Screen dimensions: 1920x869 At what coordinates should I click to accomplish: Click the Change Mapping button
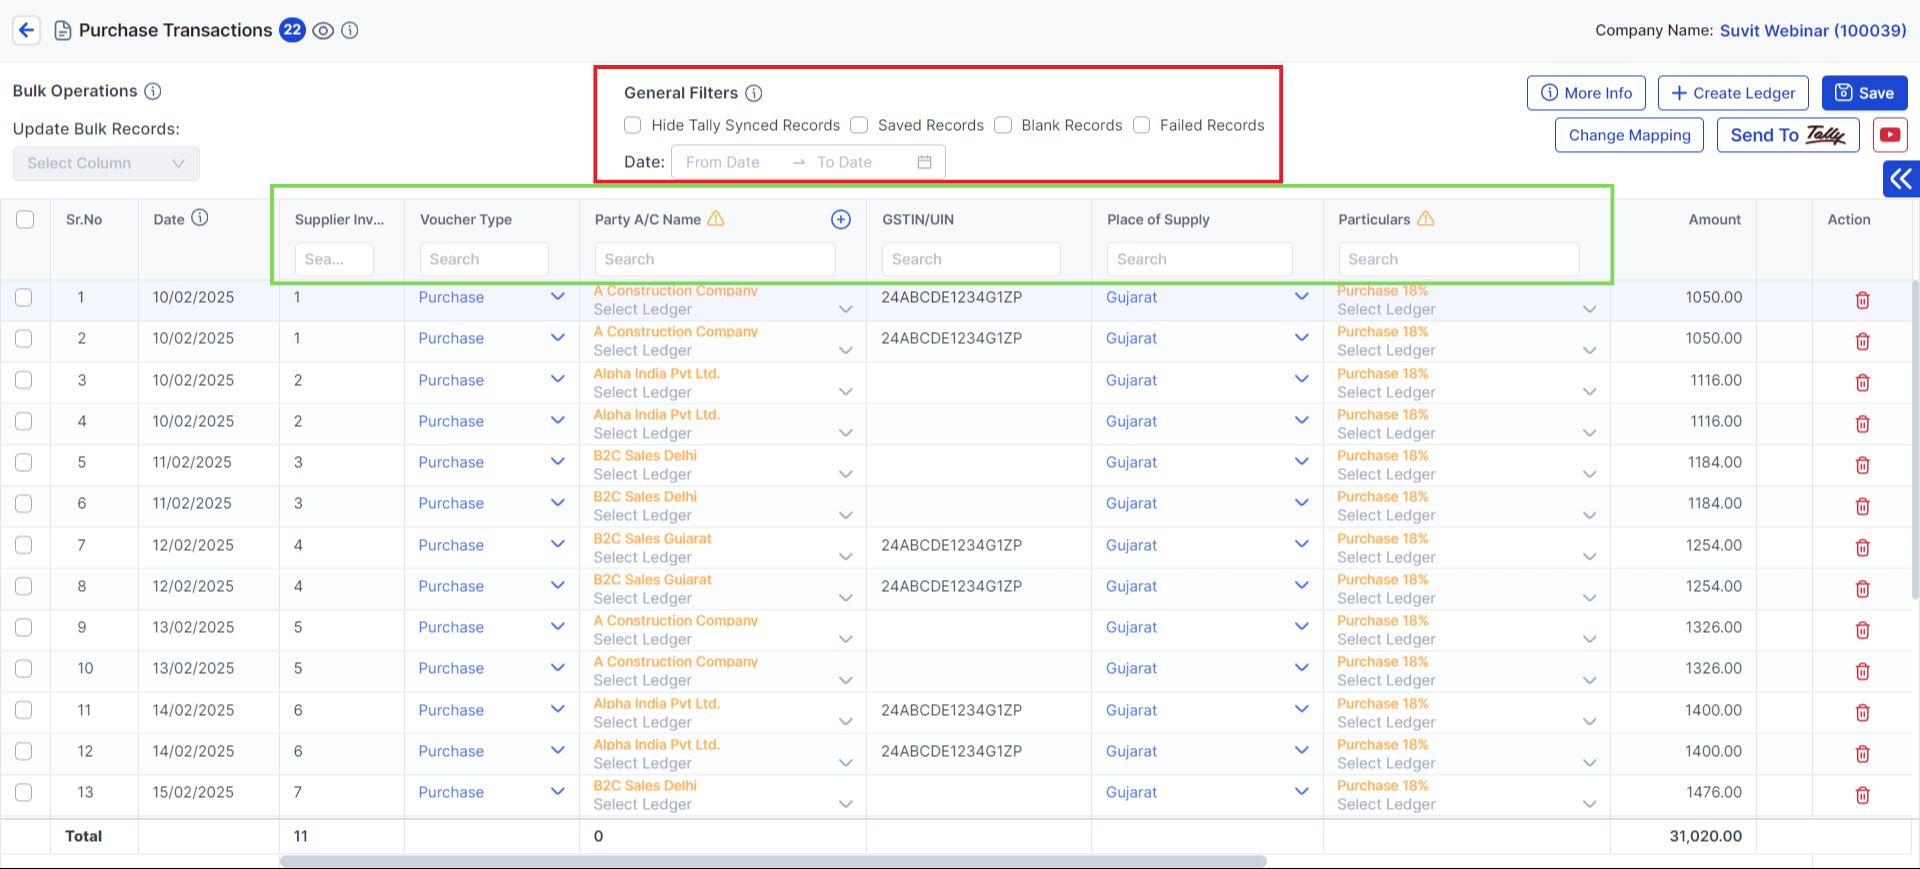1629,135
